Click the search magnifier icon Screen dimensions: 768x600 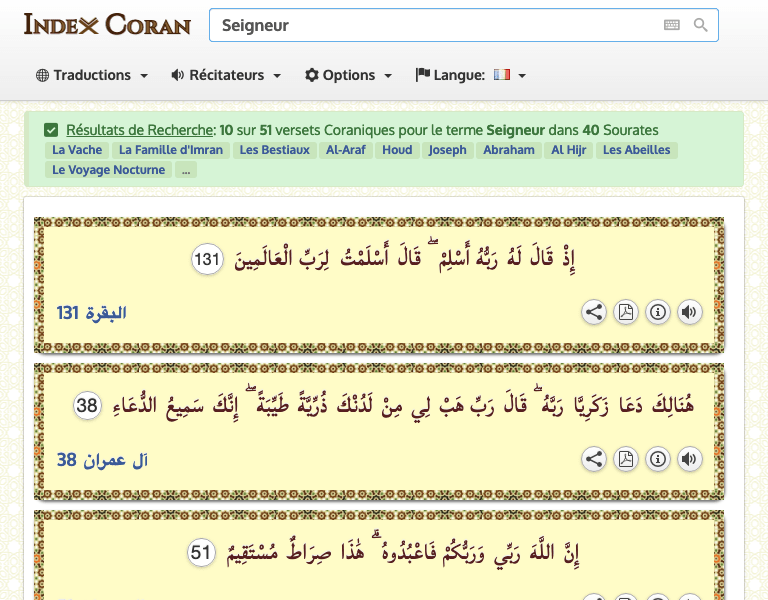click(701, 25)
